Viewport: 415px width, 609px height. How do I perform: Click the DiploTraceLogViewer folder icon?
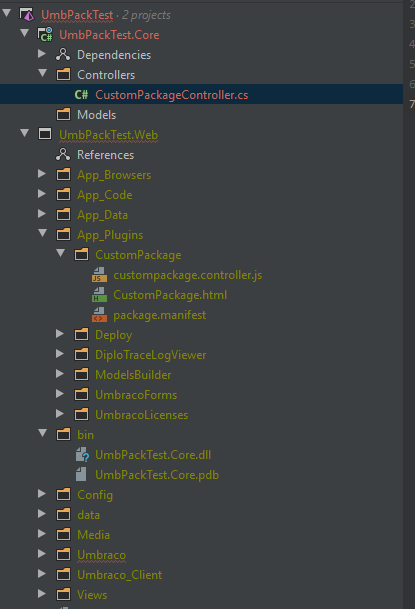82,355
